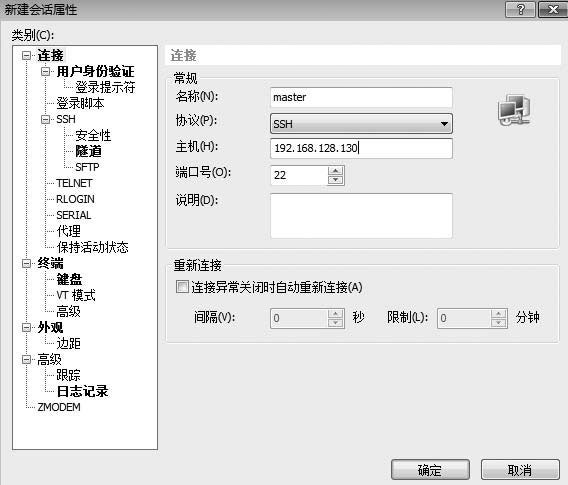Select ZMODEM in the category tree

click(59, 407)
